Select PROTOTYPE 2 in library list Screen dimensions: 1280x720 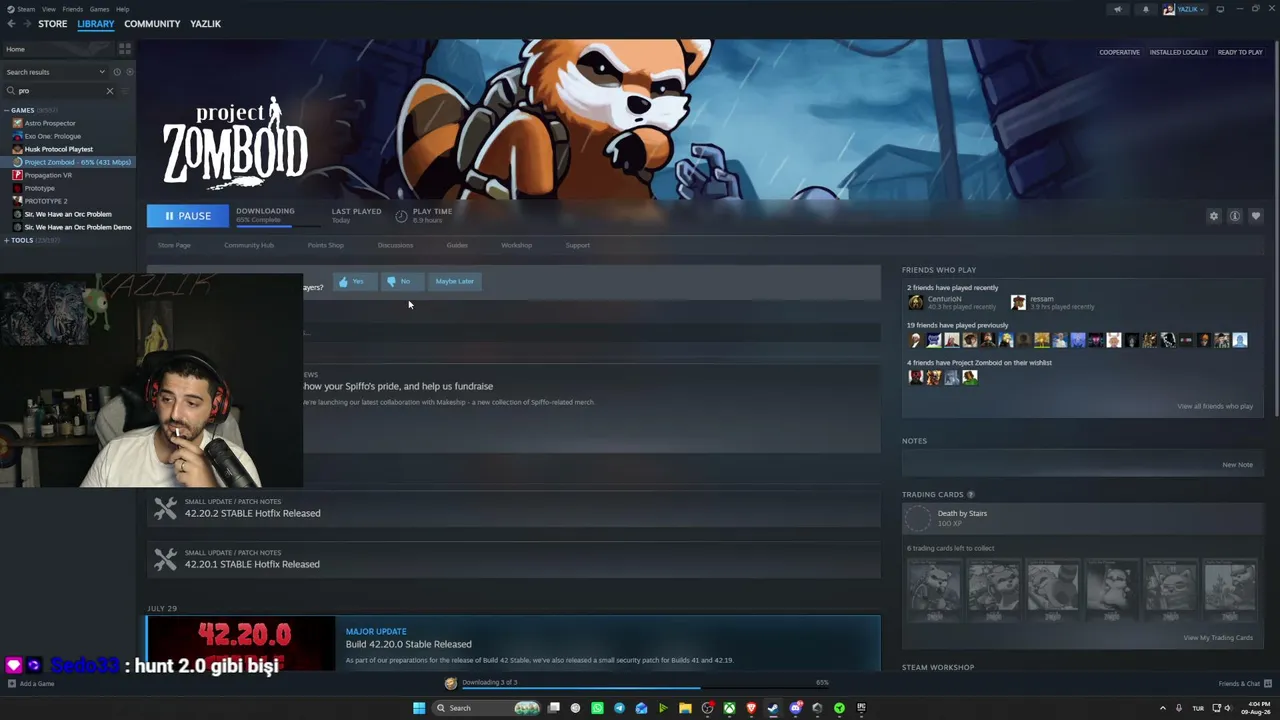click(46, 201)
